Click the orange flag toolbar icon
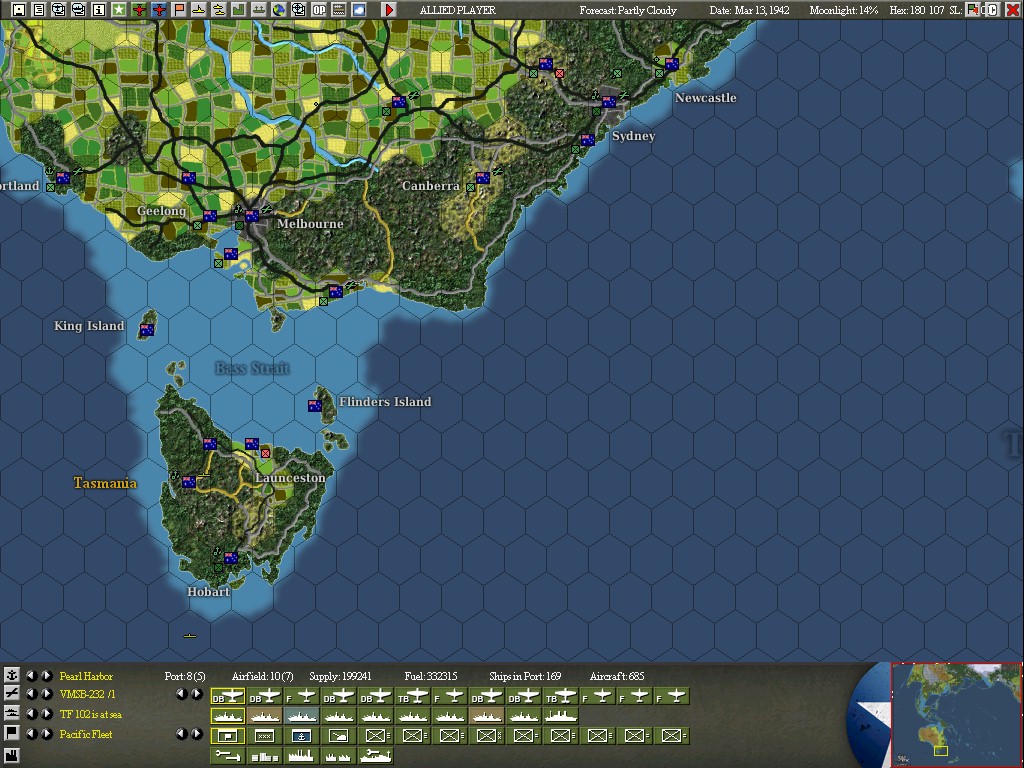 click(178, 10)
